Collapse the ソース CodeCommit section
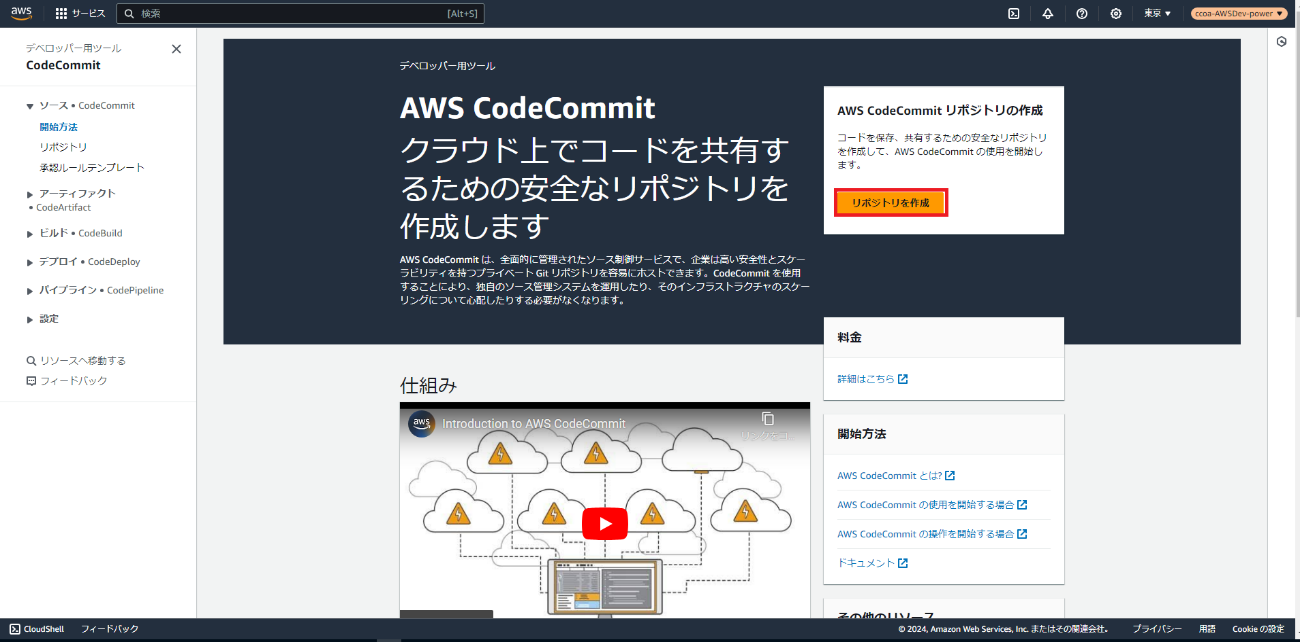 pos(30,106)
